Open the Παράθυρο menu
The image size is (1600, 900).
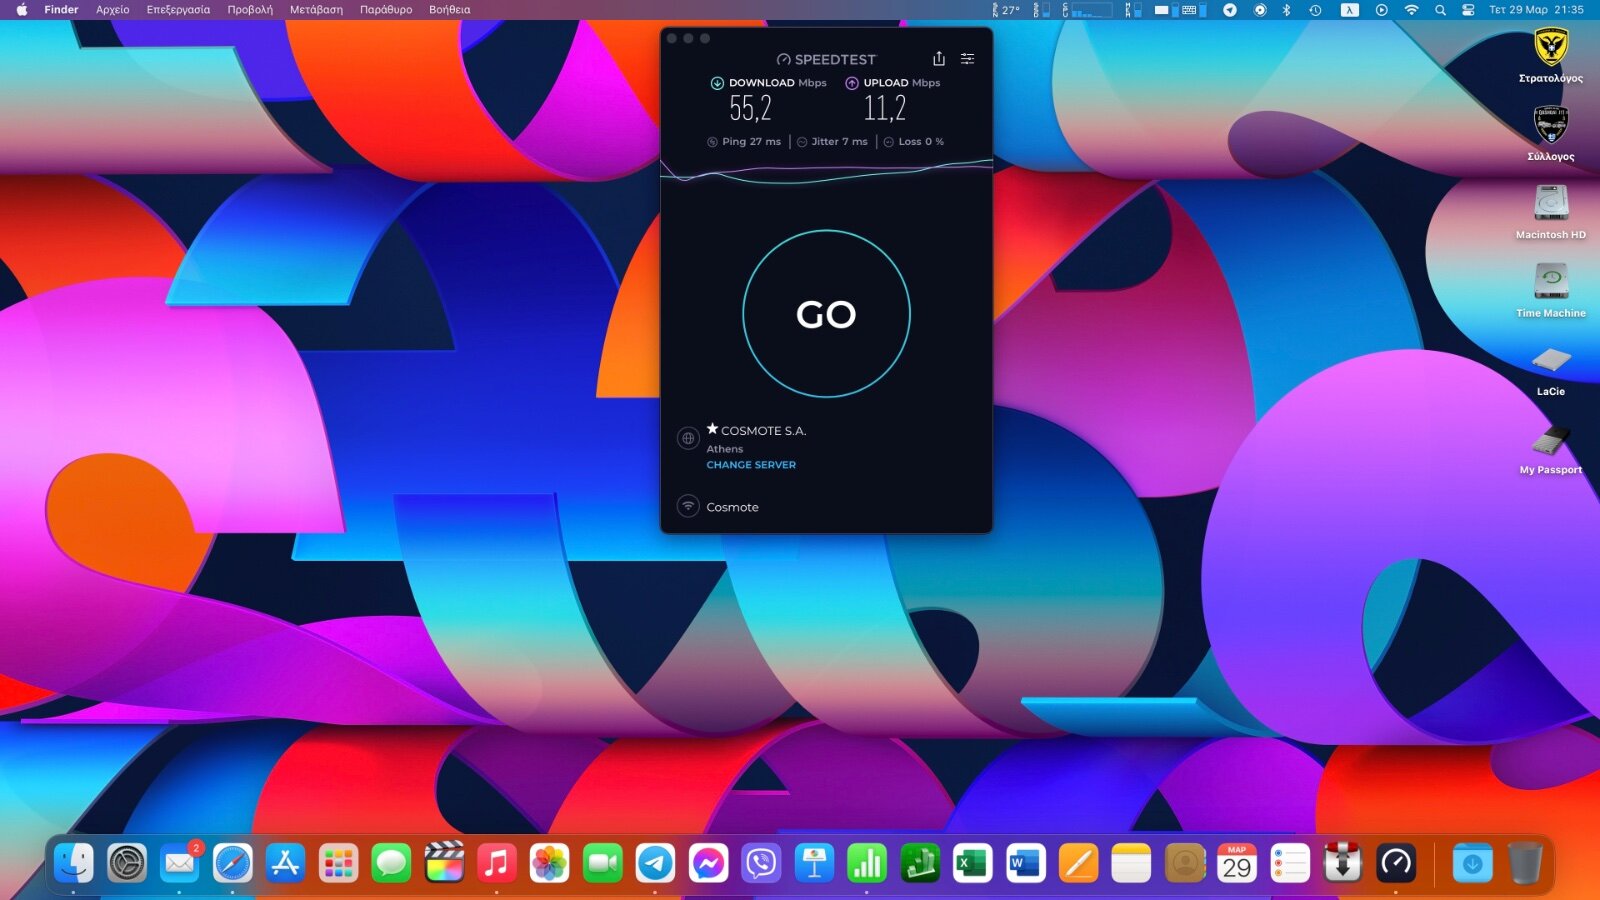386,10
